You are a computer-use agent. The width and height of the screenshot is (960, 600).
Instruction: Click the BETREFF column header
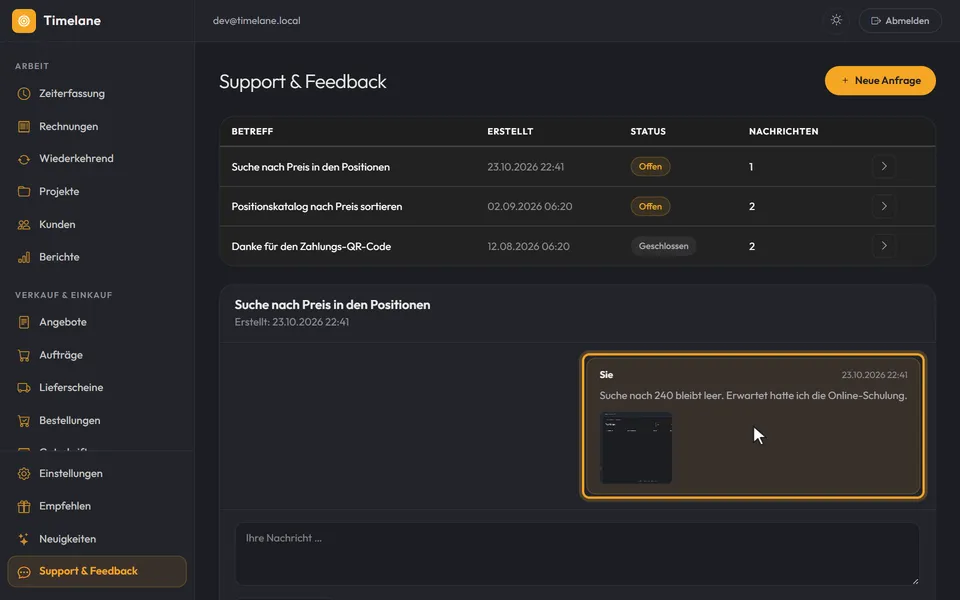252,132
